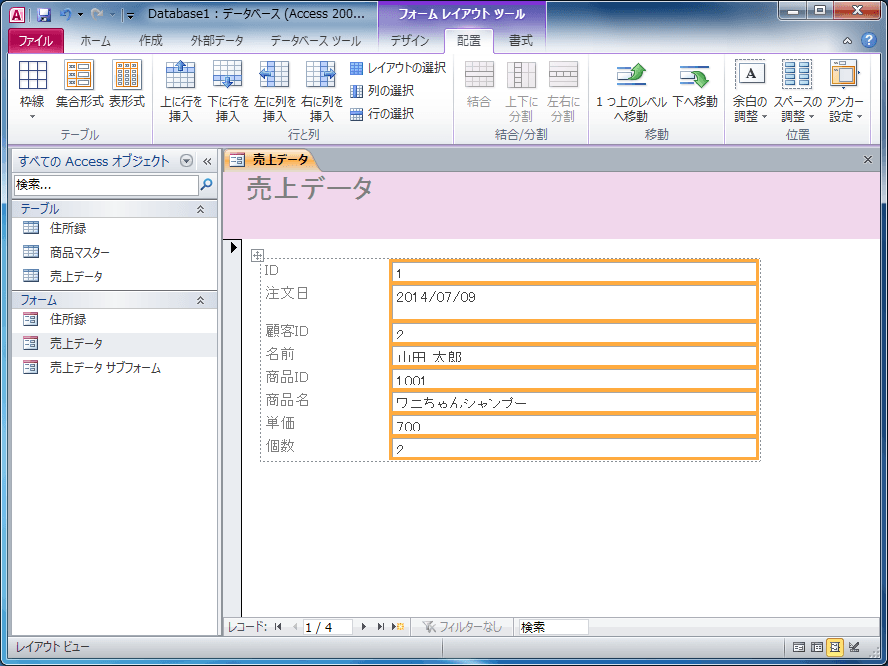This screenshot has width=888, height=666.
Task: Select the 売上データ table
Action: (x=114, y=276)
